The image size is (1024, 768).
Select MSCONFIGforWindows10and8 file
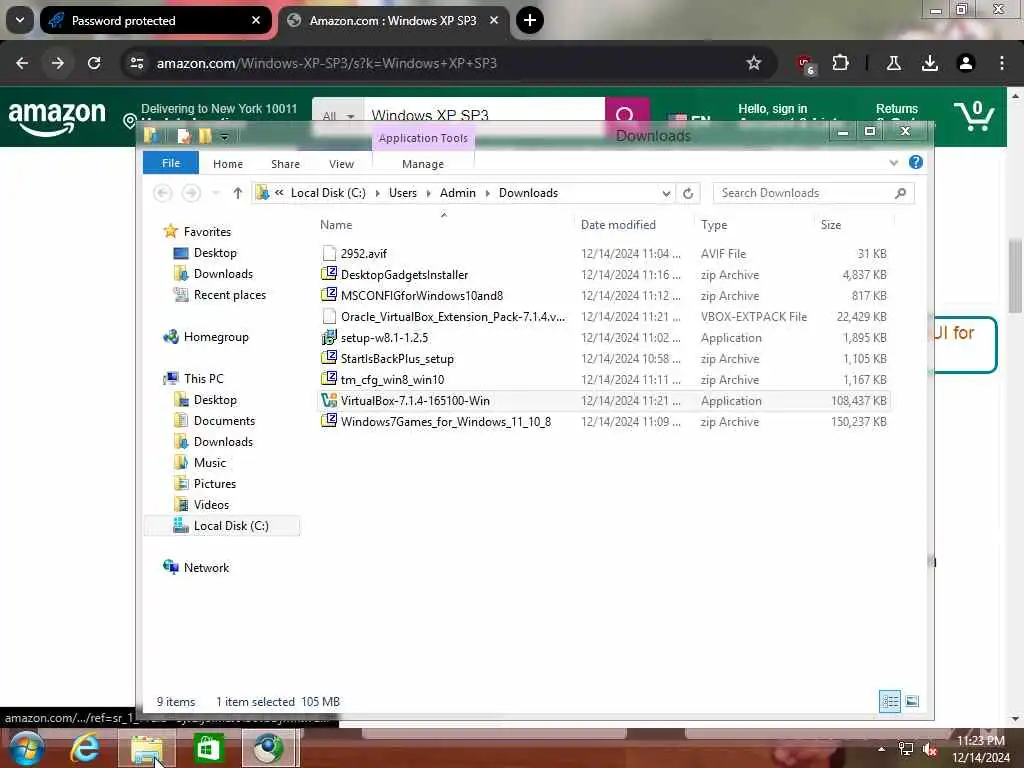coord(605,295)
